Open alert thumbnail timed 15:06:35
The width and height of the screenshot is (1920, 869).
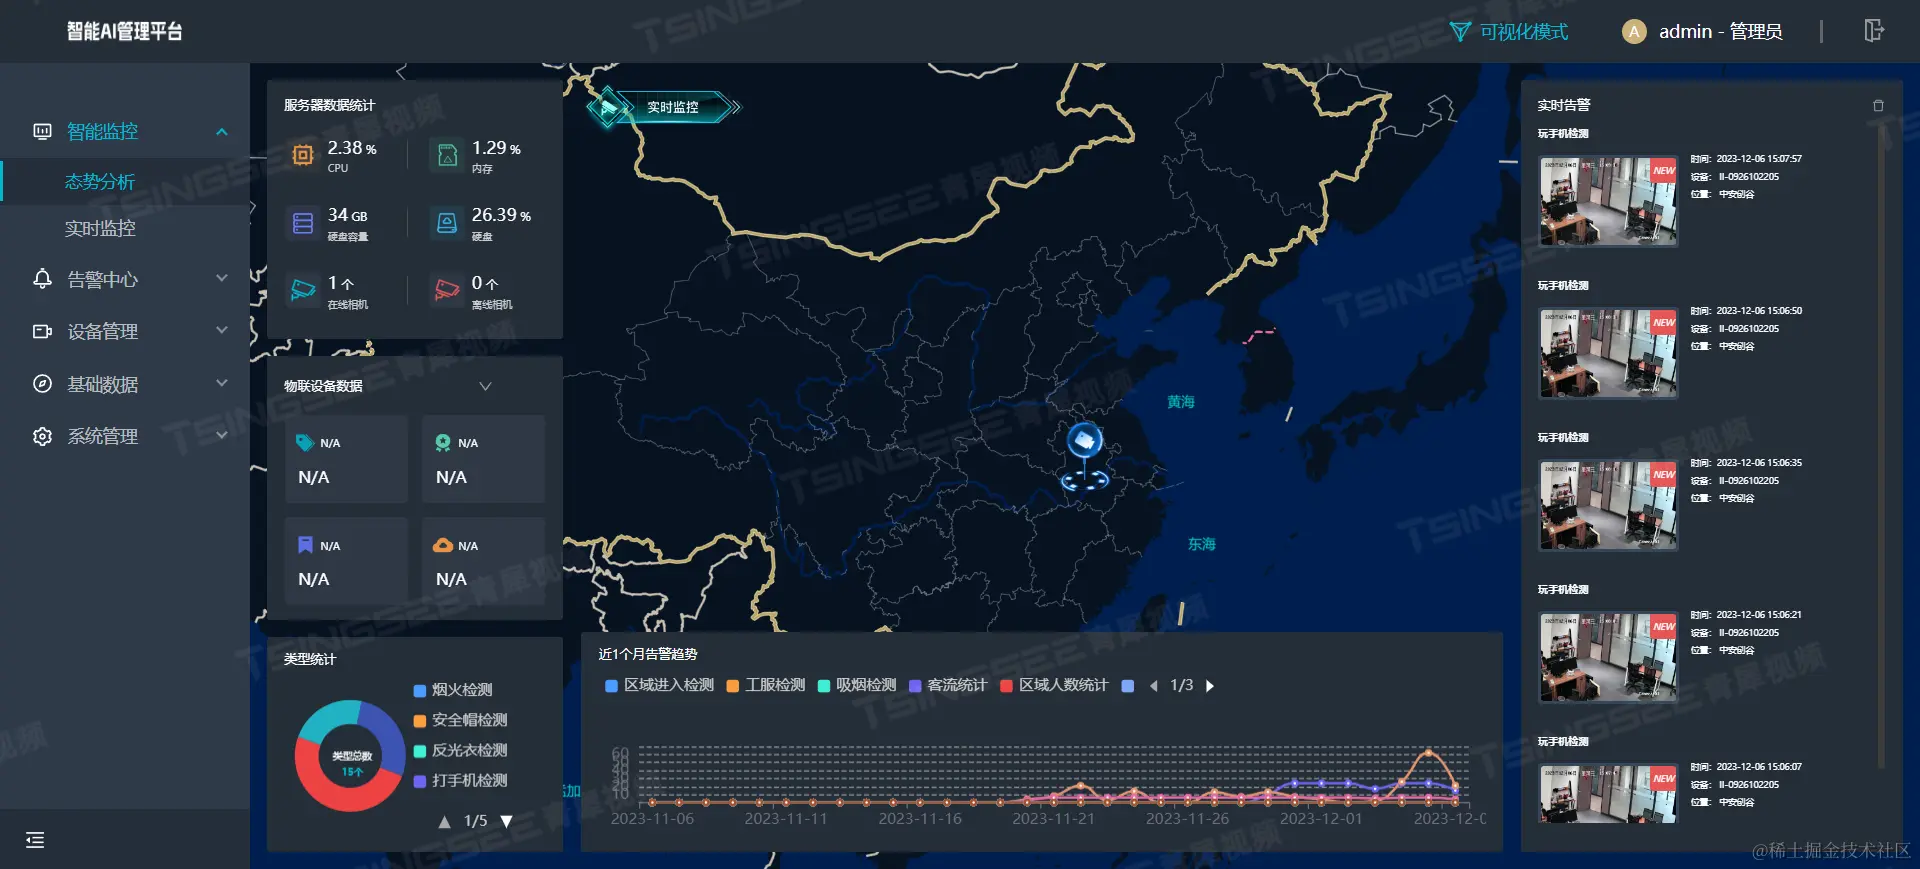pyautogui.click(x=1608, y=505)
